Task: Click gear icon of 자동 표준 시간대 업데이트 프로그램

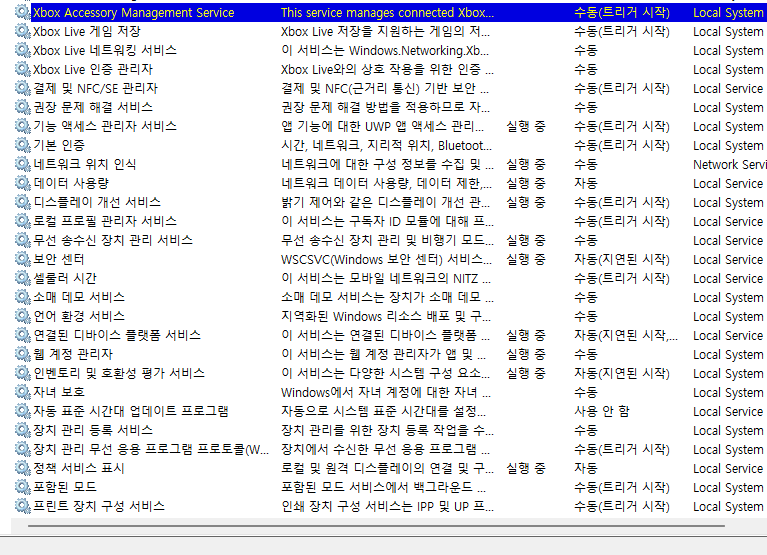Action: tap(23, 411)
